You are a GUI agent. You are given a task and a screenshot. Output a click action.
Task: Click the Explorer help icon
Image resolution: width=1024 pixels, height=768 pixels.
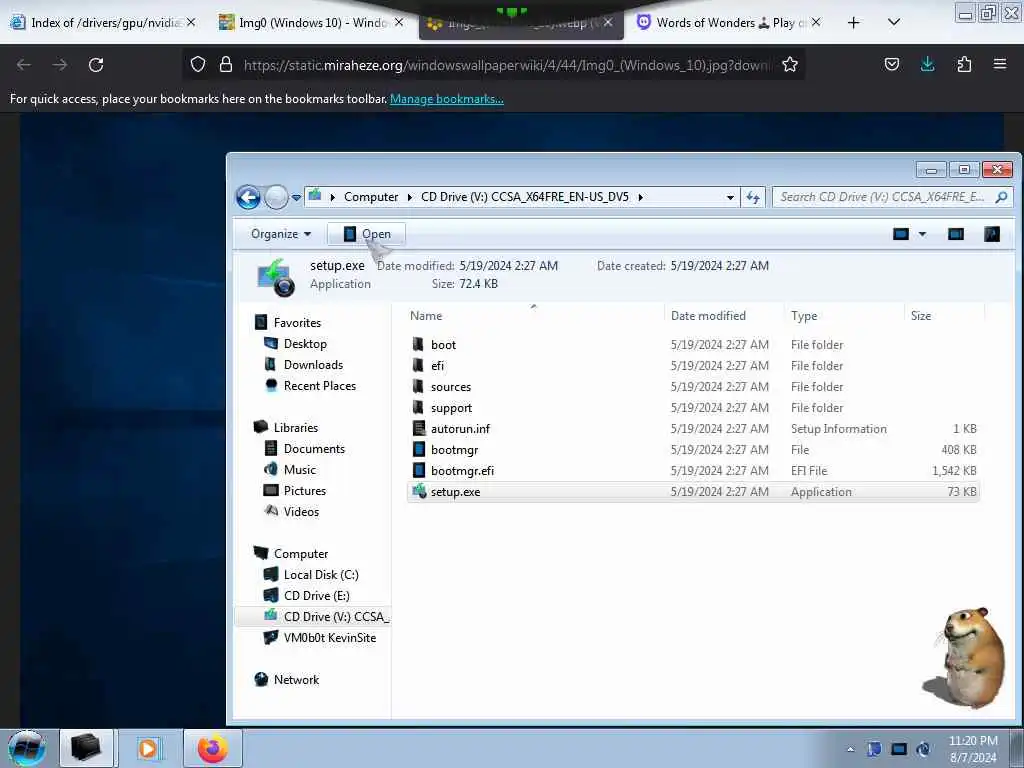pyautogui.click(x=991, y=234)
